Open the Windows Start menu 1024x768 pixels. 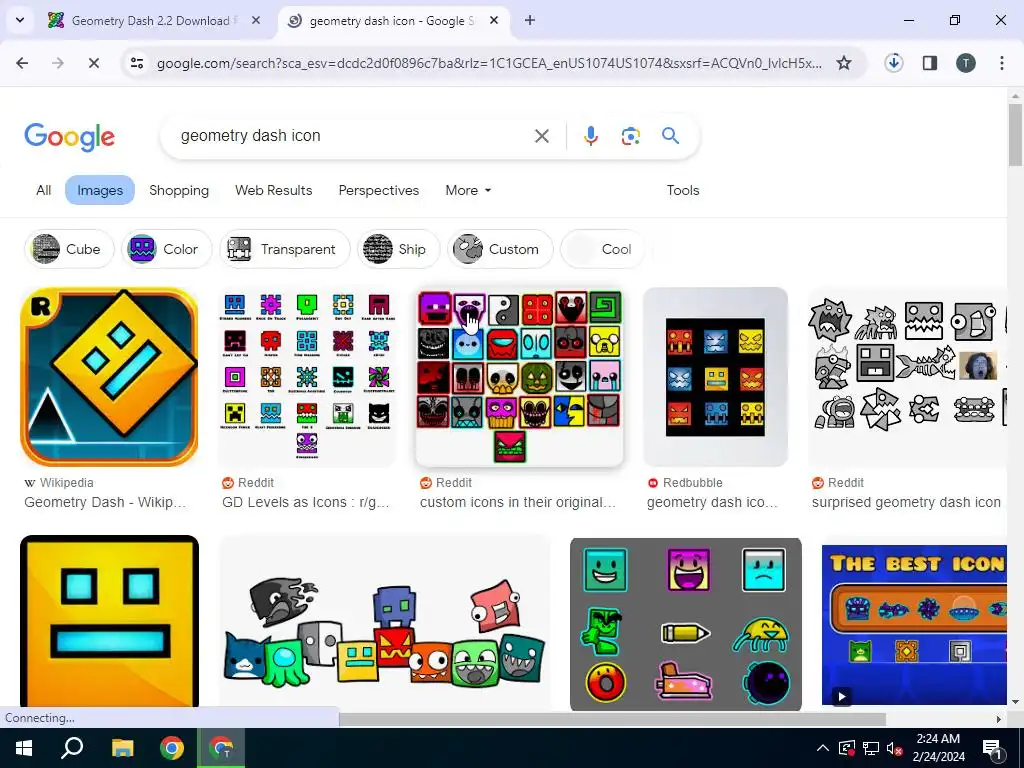tap(24, 748)
